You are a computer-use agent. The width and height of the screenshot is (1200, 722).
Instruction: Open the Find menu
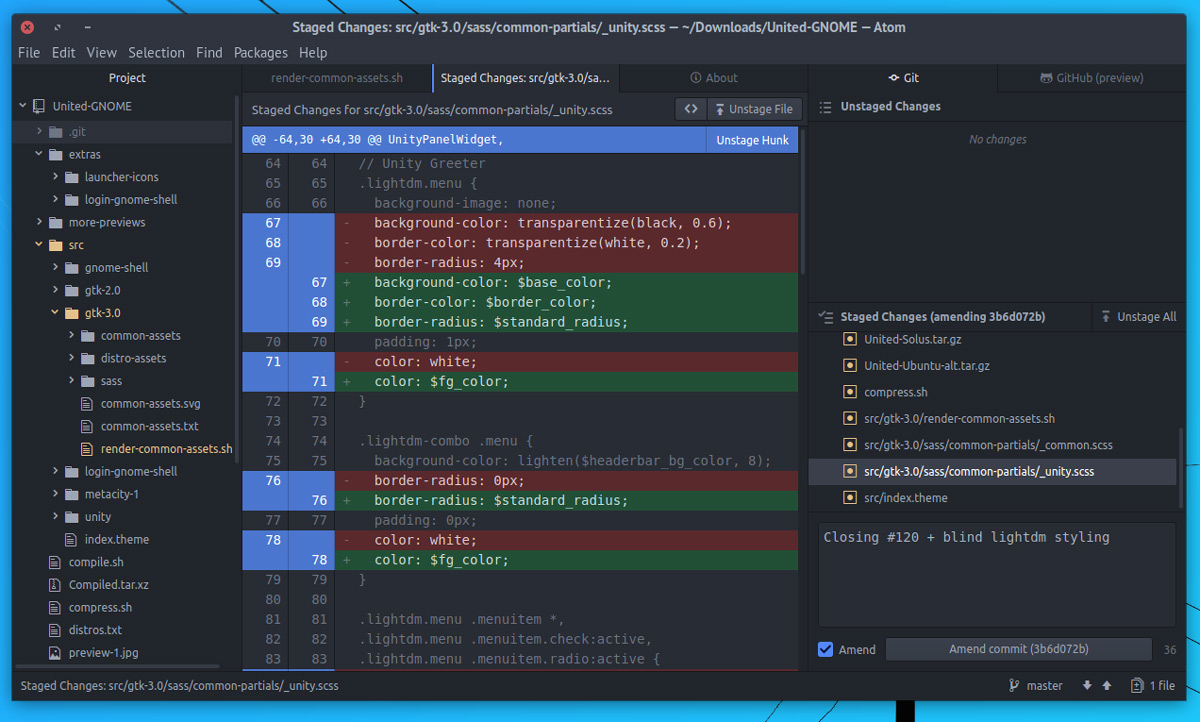pyautogui.click(x=210, y=52)
